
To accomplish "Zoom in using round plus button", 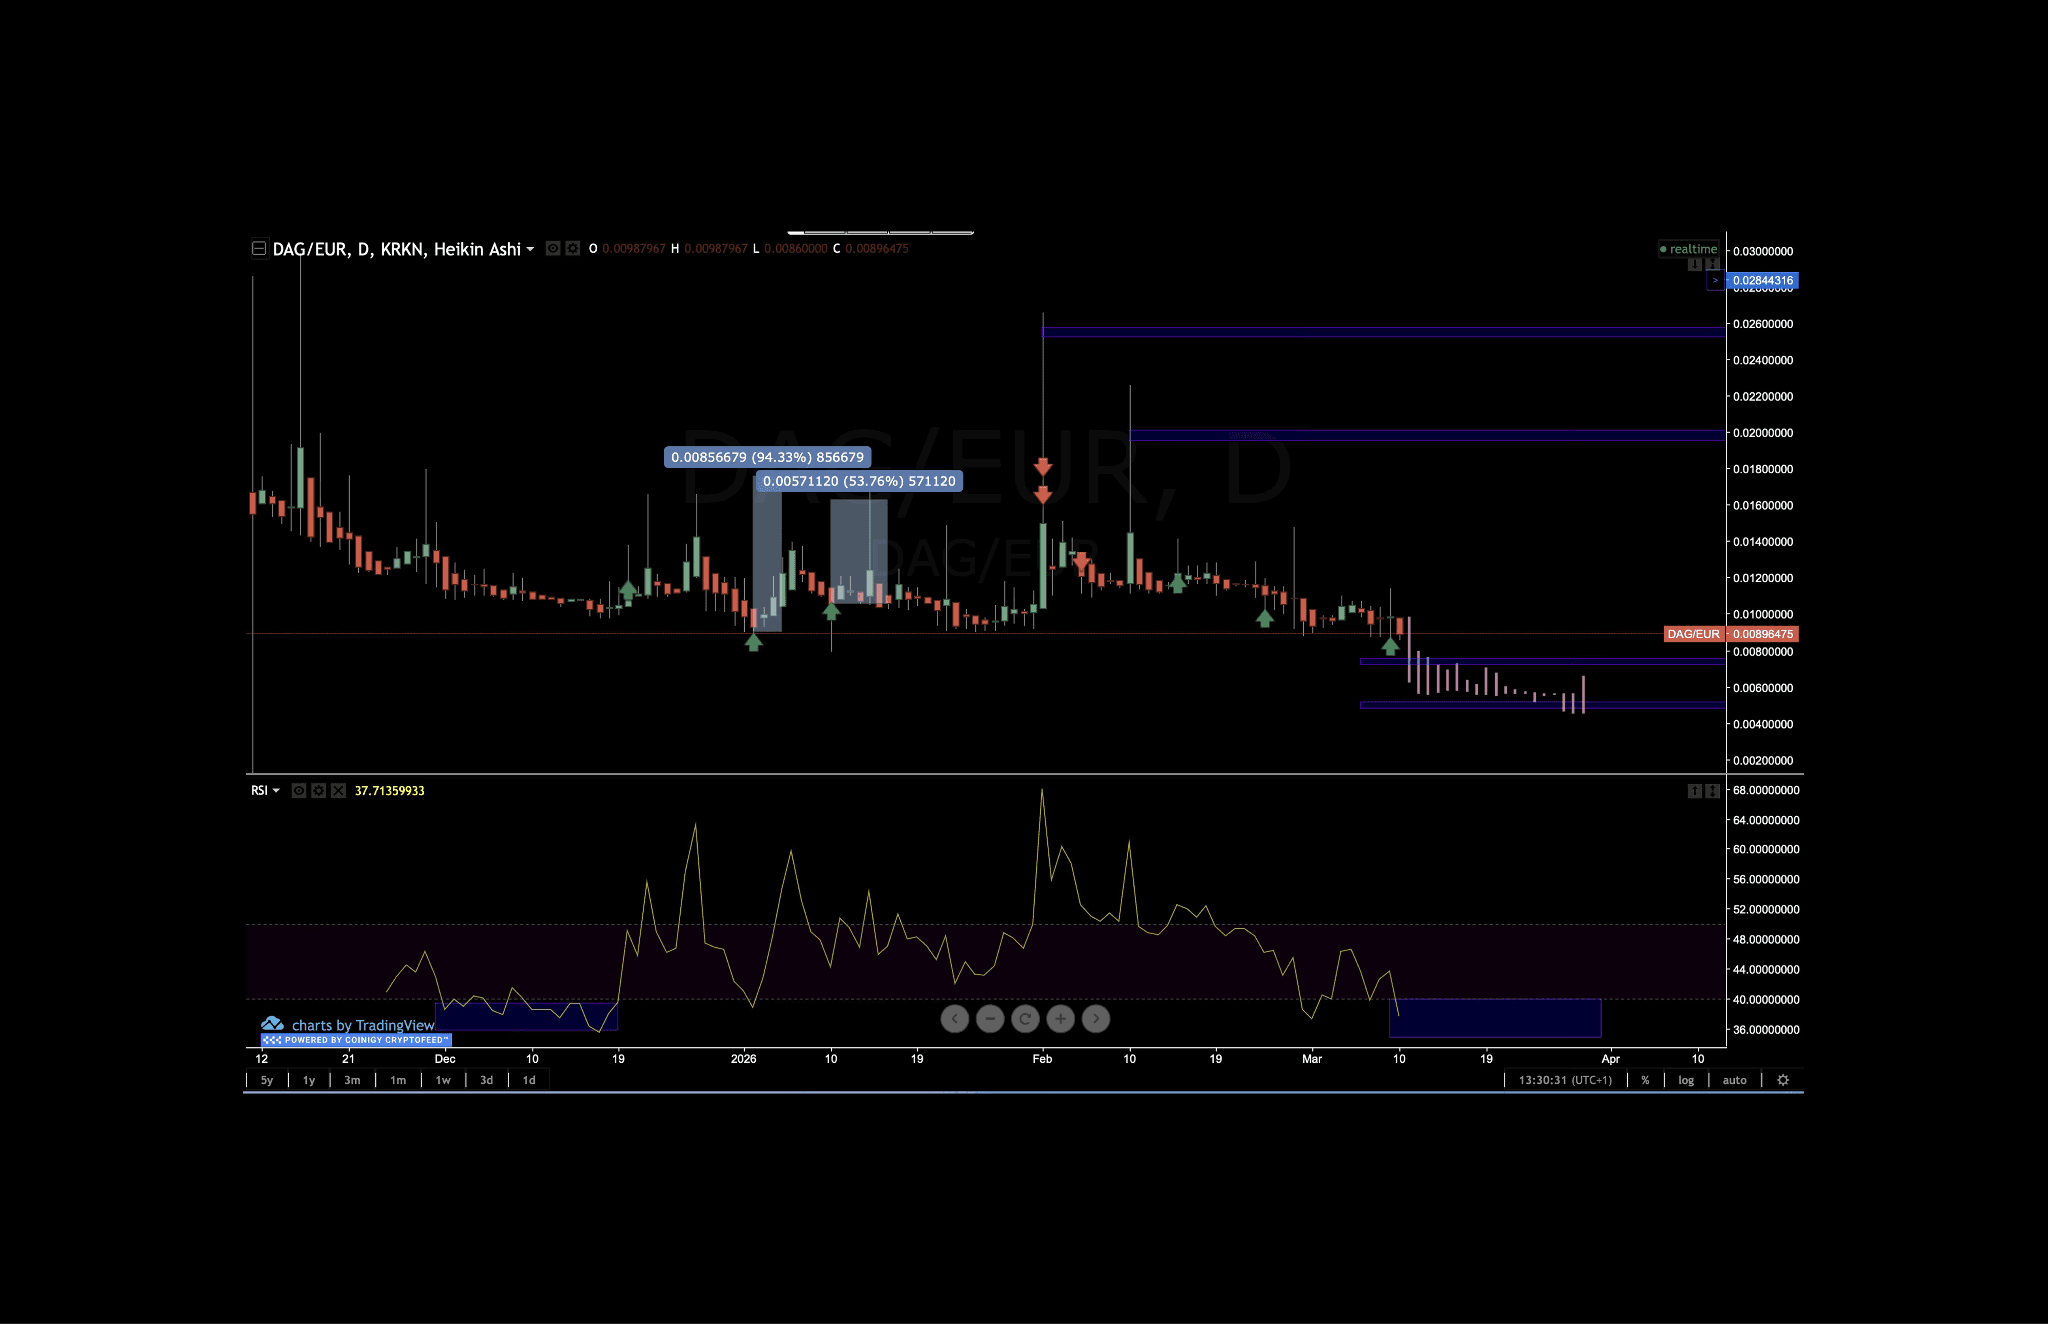I will (1060, 1019).
